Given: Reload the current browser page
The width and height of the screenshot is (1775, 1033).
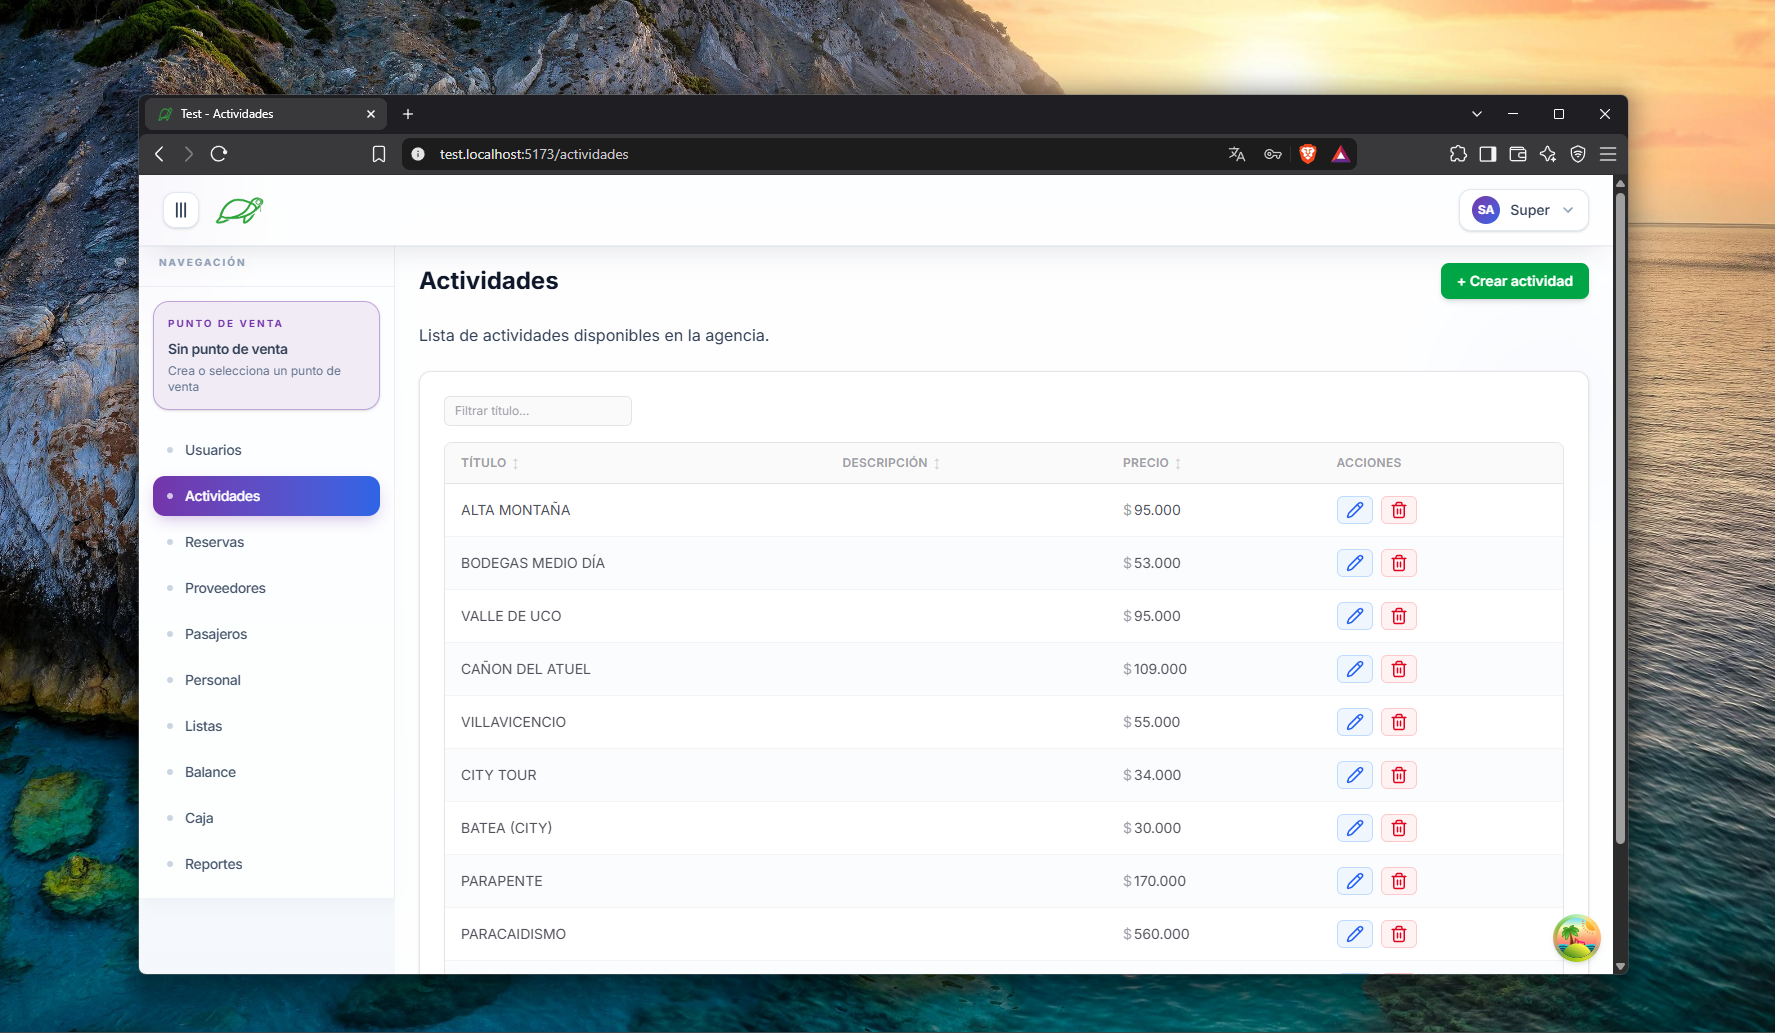Looking at the screenshot, I should coord(219,154).
